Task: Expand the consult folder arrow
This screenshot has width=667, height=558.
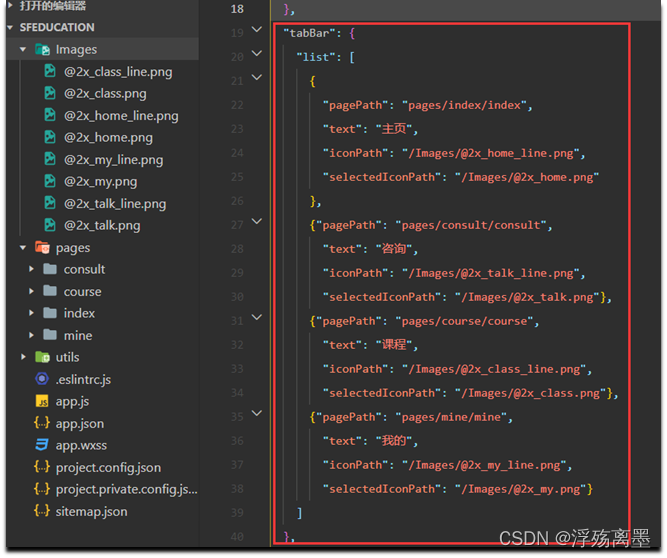Action: pyautogui.click(x=31, y=269)
